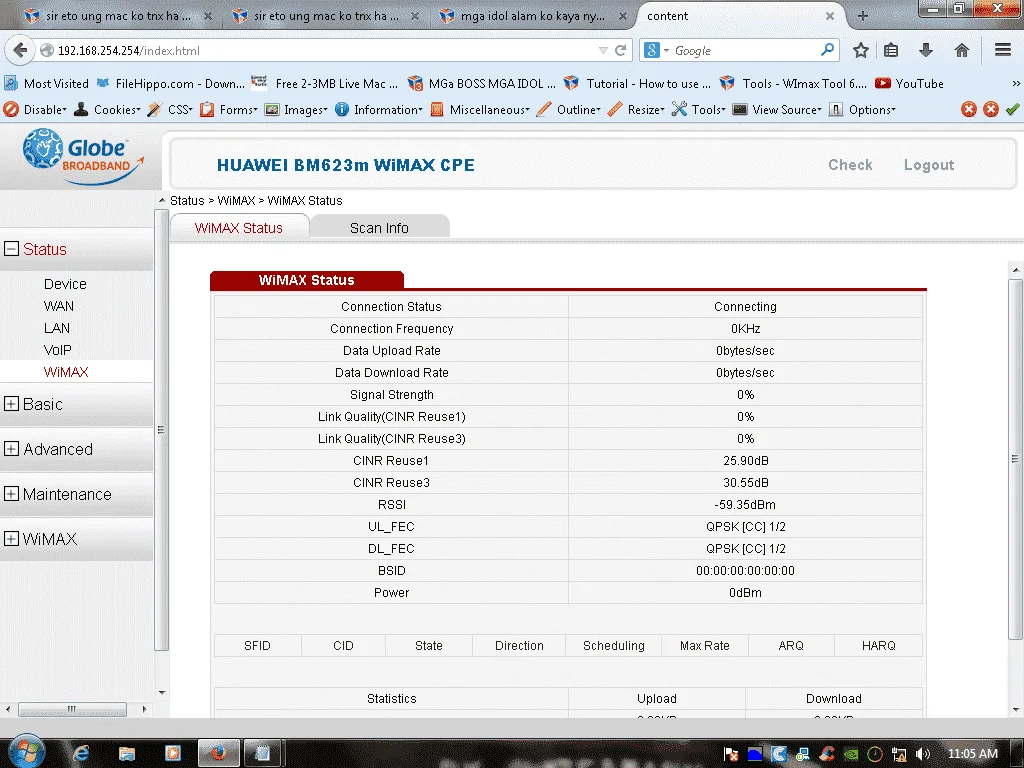Open a new tab with plus button
This screenshot has width=1024, height=768.
863,16
